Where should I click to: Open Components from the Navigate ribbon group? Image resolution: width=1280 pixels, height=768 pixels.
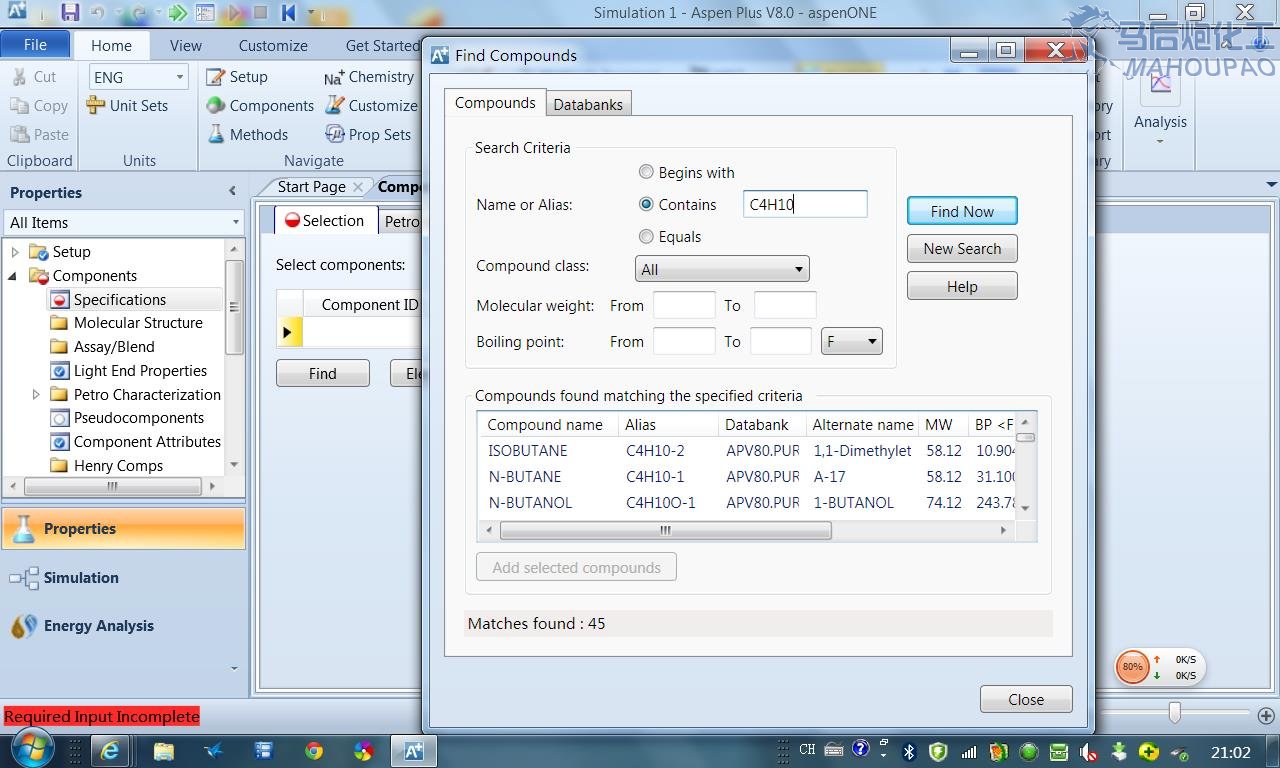[x=259, y=105]
